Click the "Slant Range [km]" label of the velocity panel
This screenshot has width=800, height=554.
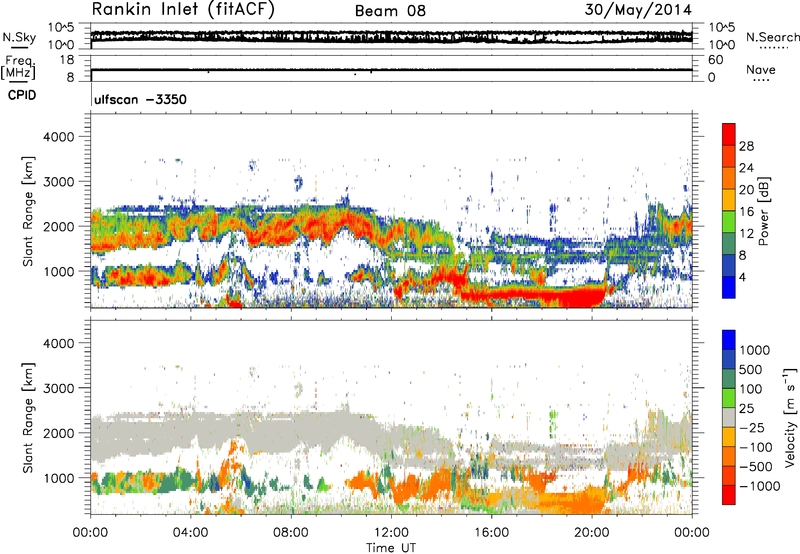tap(28, 417)
